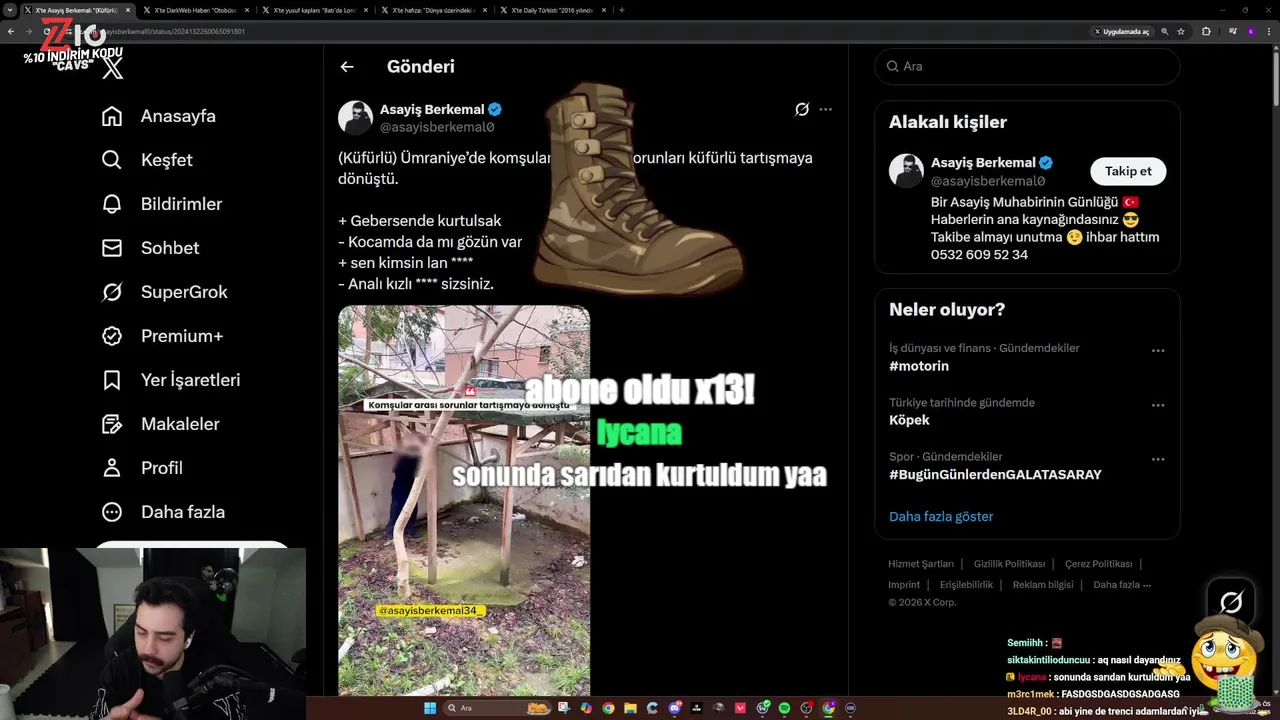
Task: Open Profil person icon
Action: tap(112, 468)
